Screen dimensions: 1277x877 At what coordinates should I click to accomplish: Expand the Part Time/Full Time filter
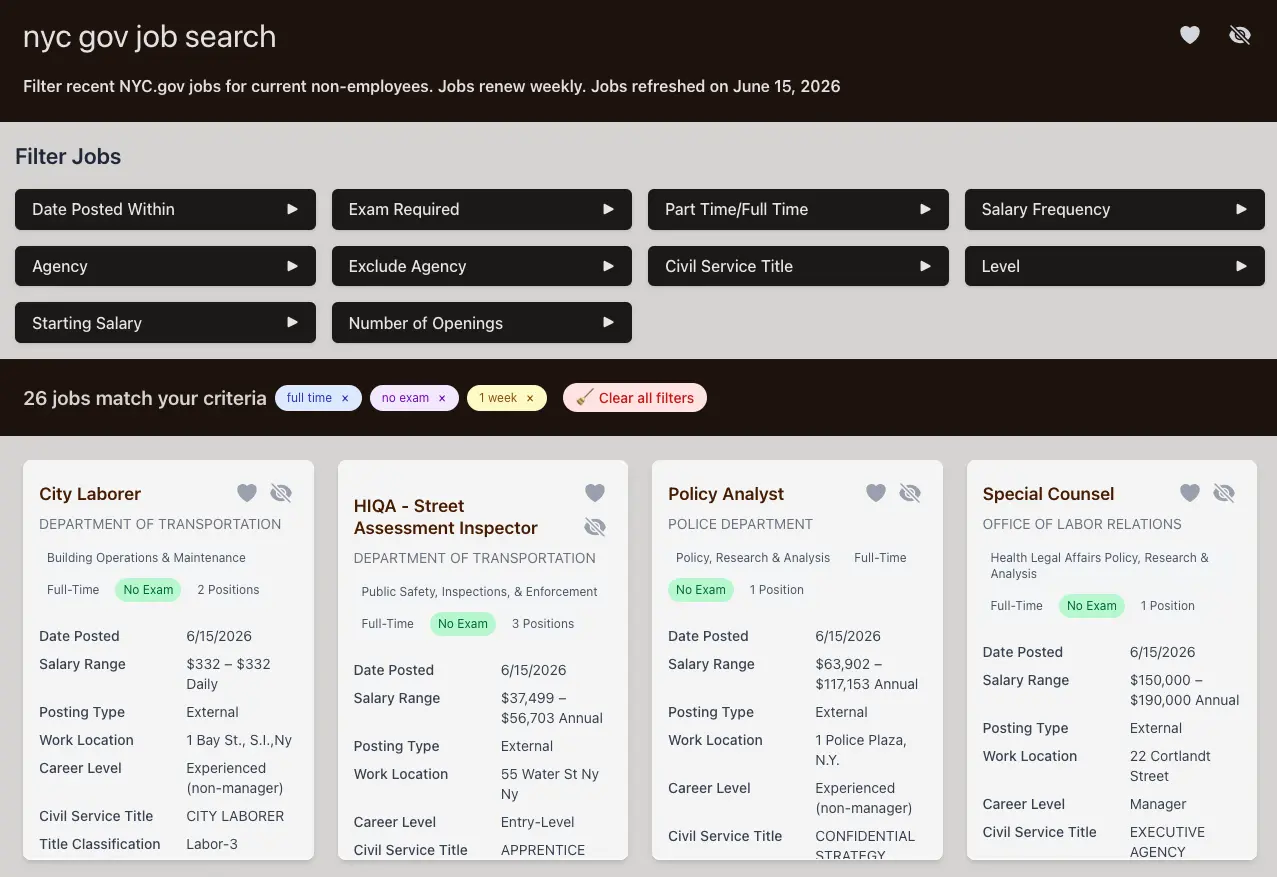pyautogui.click(x=798, y=209)
